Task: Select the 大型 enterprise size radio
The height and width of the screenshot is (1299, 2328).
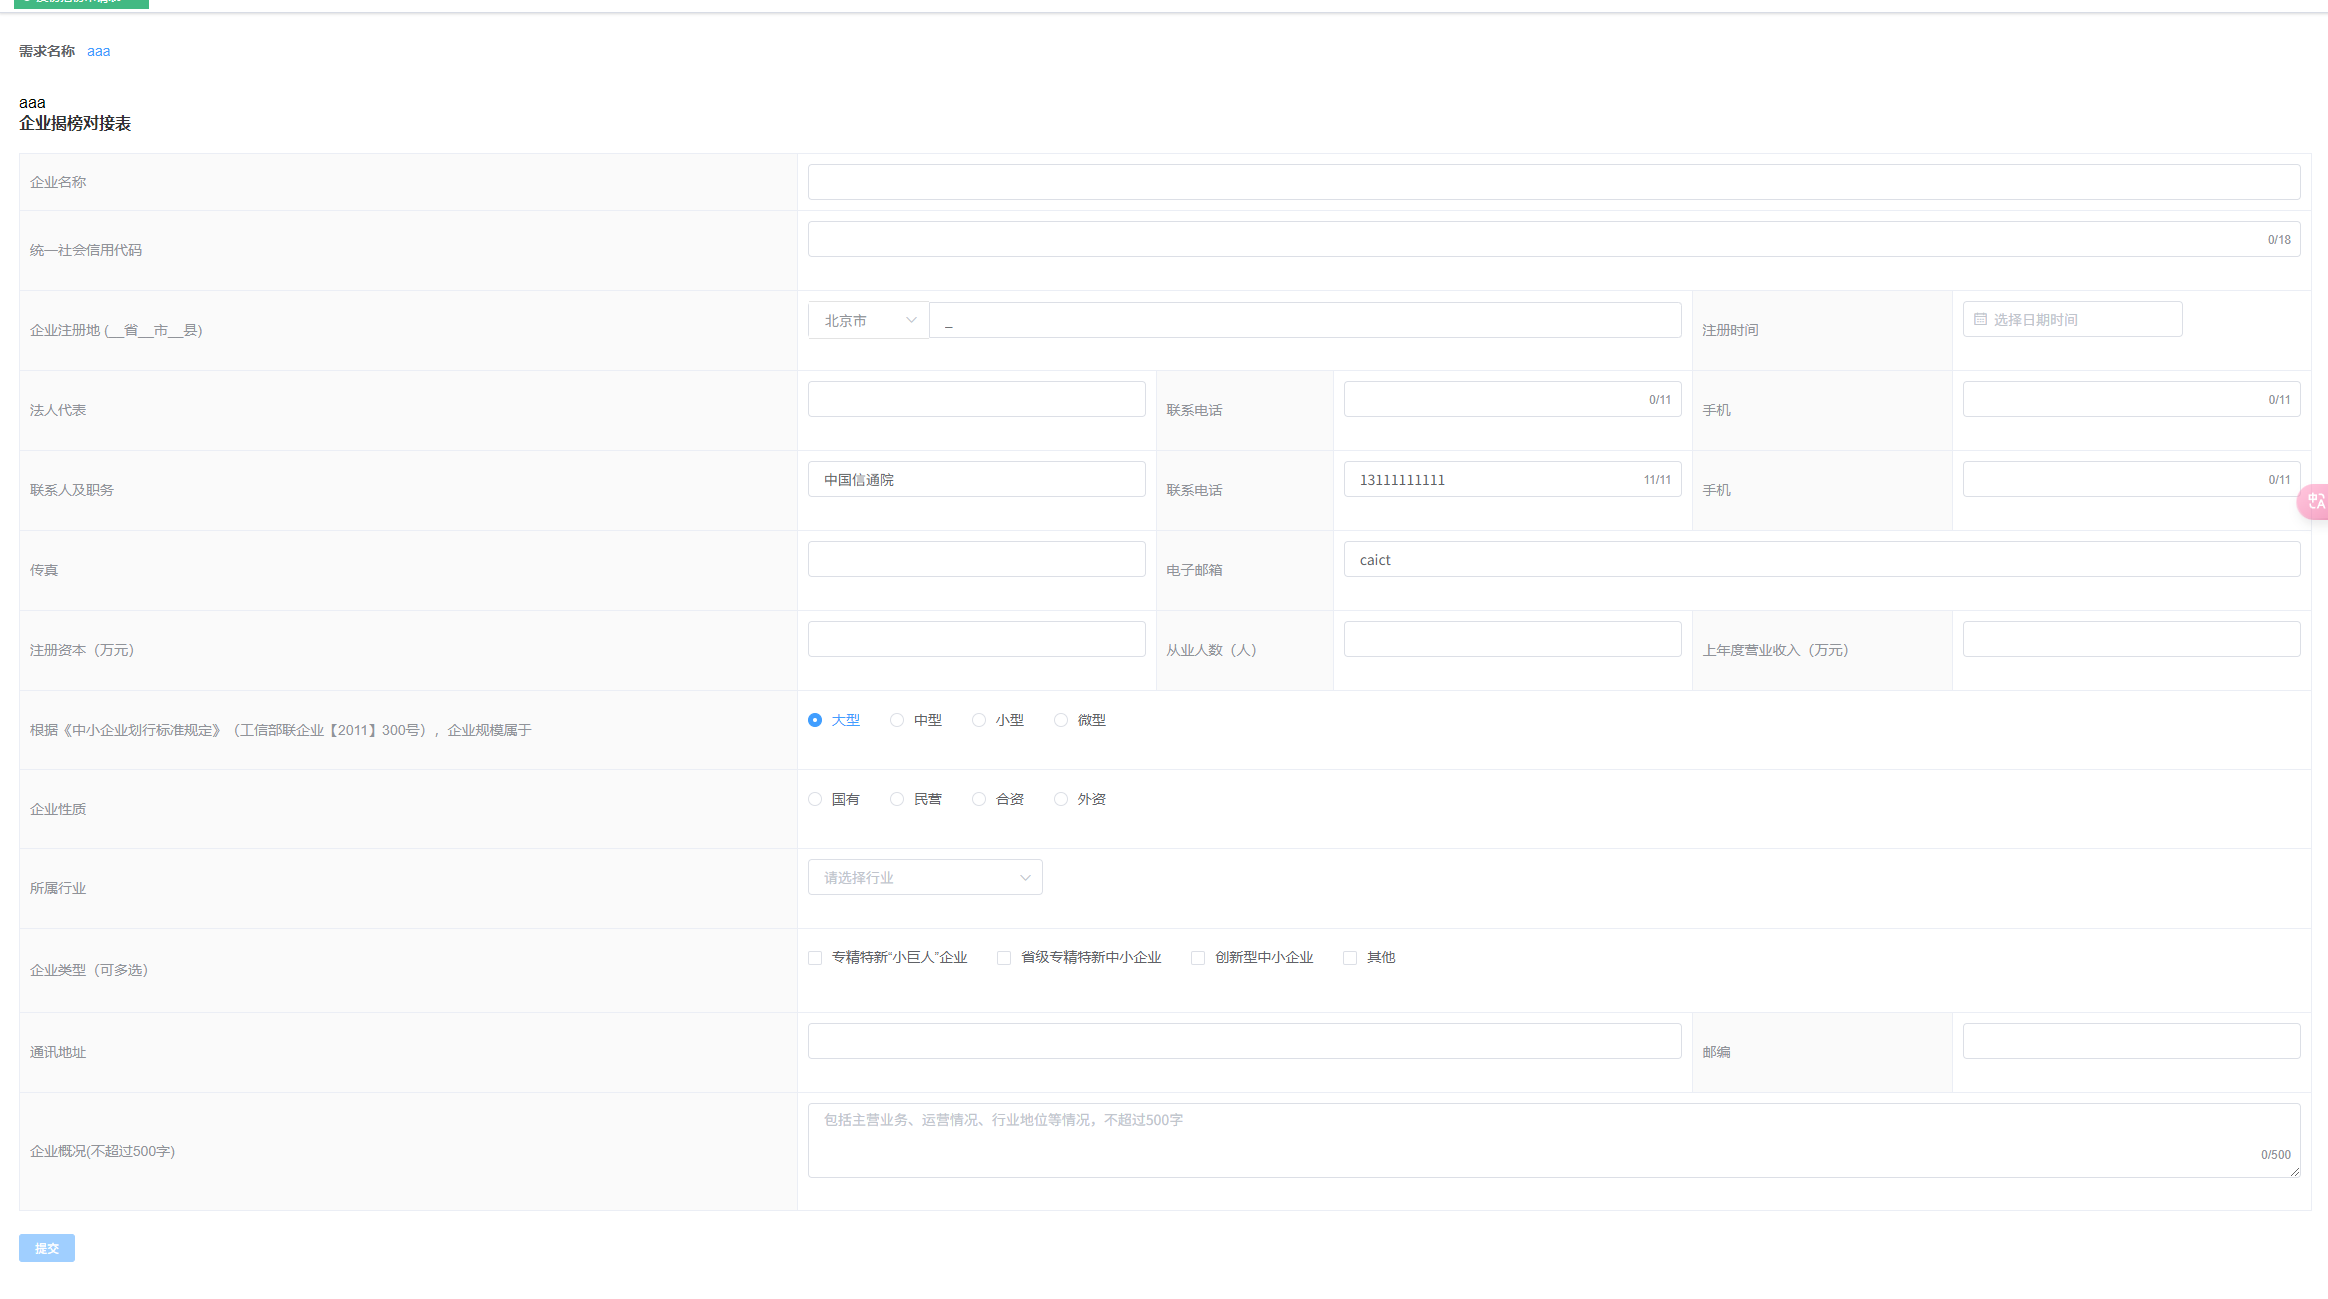Action: pos(815,720)
